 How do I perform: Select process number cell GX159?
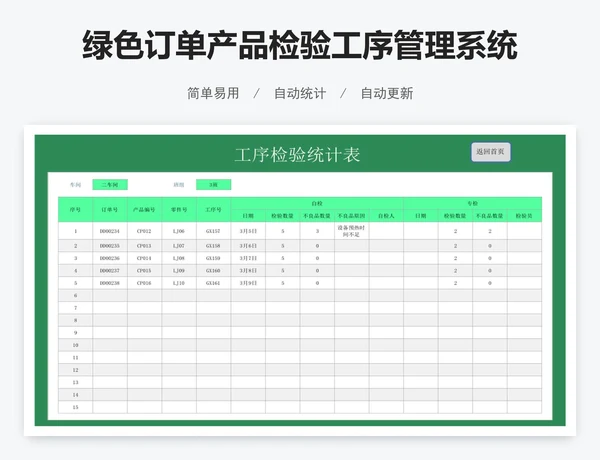214,258
